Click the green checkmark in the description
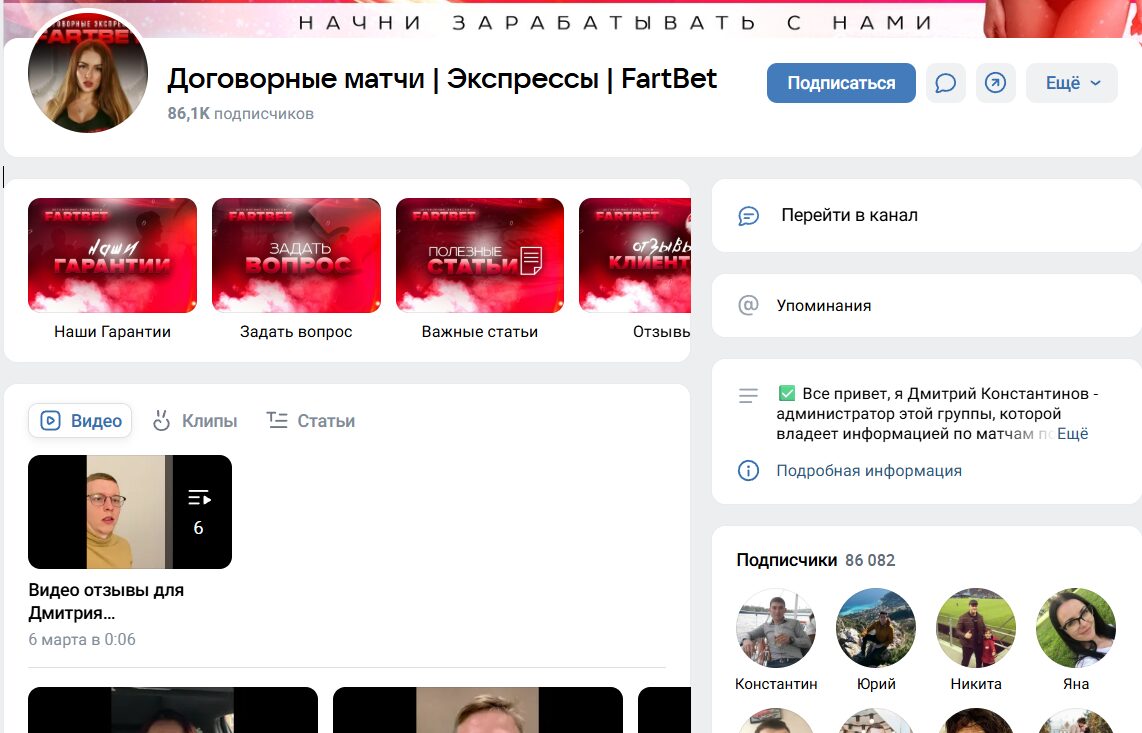The image size is (1142, 733). (x=787, y=393)
